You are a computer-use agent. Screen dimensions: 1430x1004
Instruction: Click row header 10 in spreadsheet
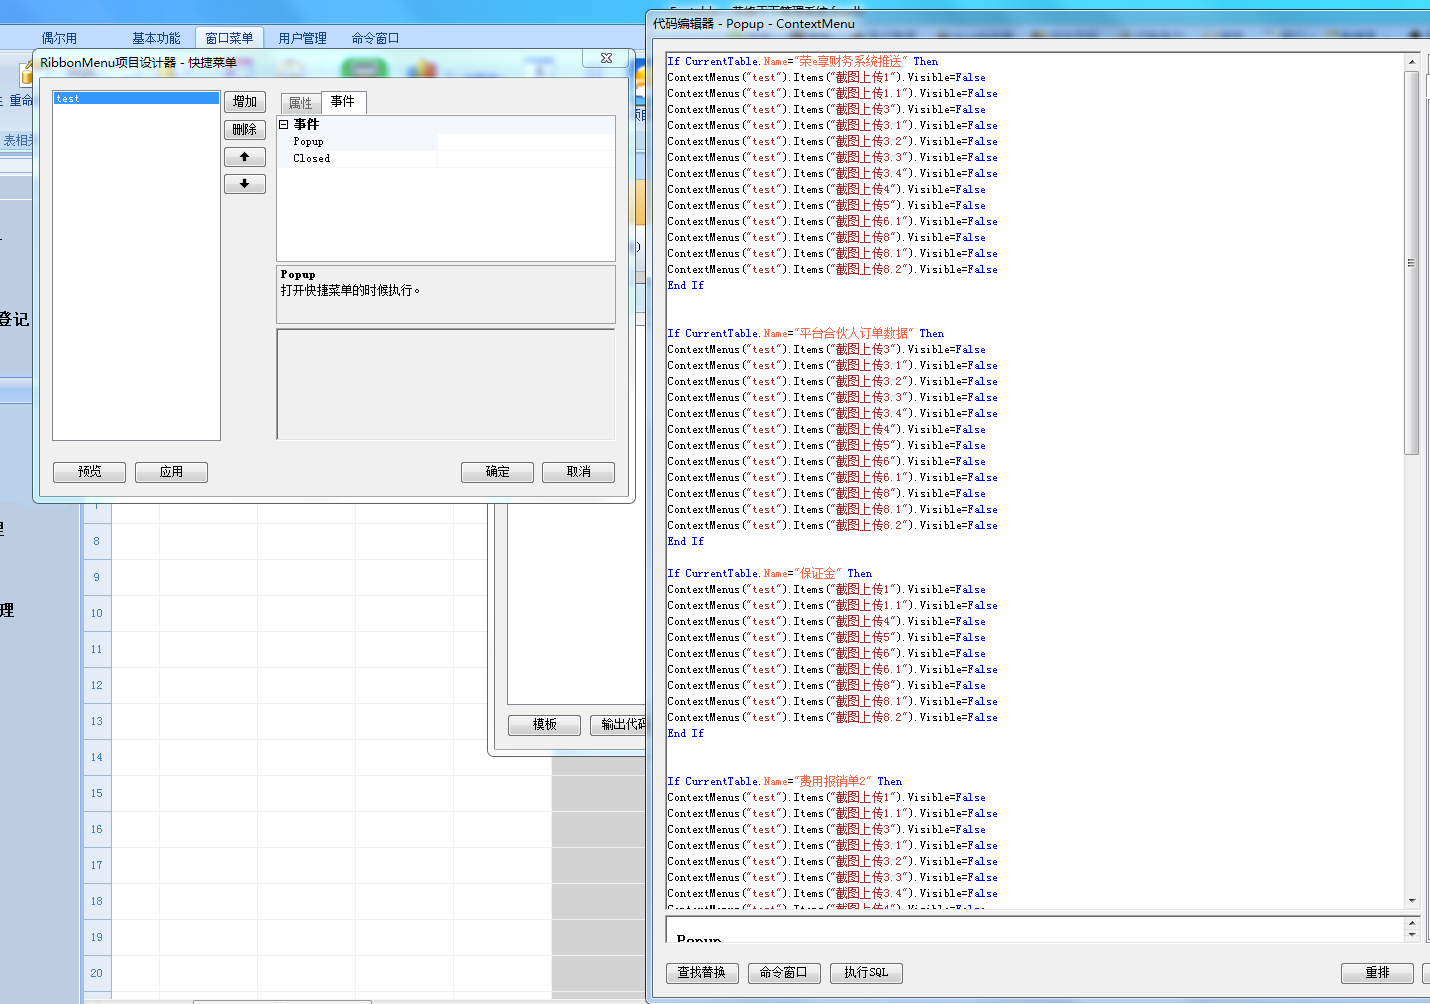coord(97,613)
